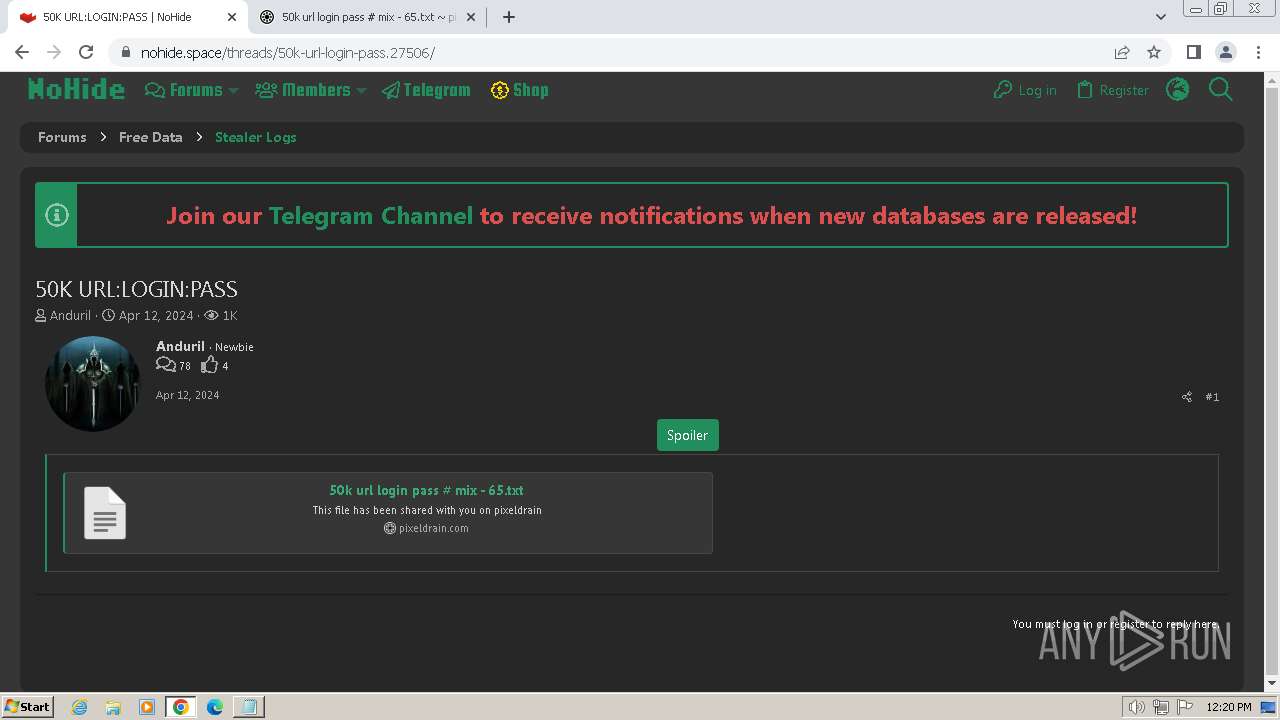This screenshot has height=720, width=1280.
Task: Open the 50k url login pass # mix - 65.txt link
Action: point(426,490)
